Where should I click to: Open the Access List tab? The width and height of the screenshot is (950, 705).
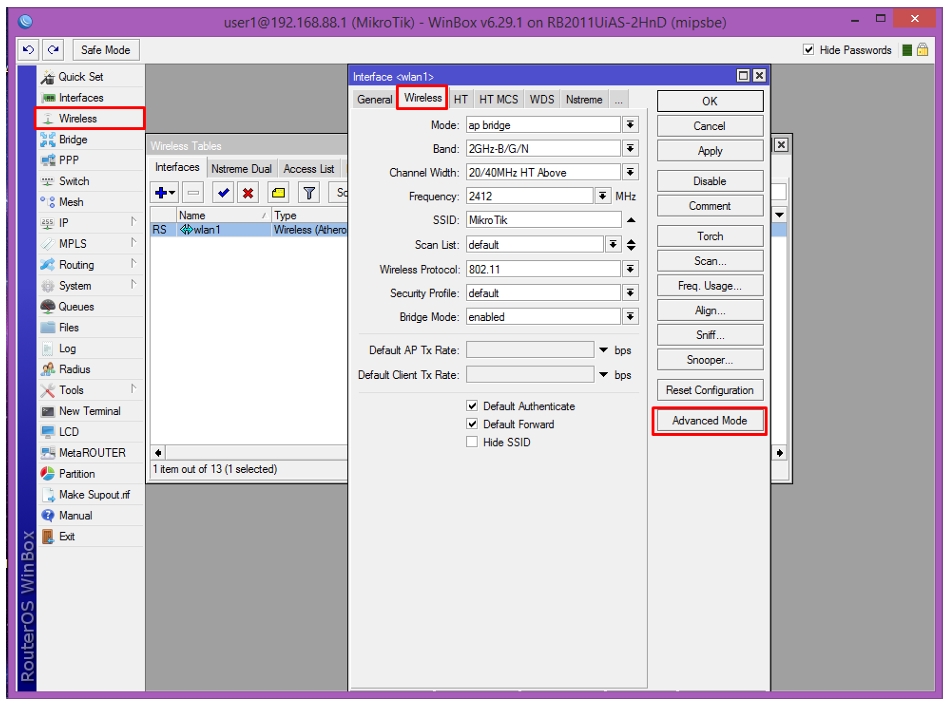[x=309, y=169]
